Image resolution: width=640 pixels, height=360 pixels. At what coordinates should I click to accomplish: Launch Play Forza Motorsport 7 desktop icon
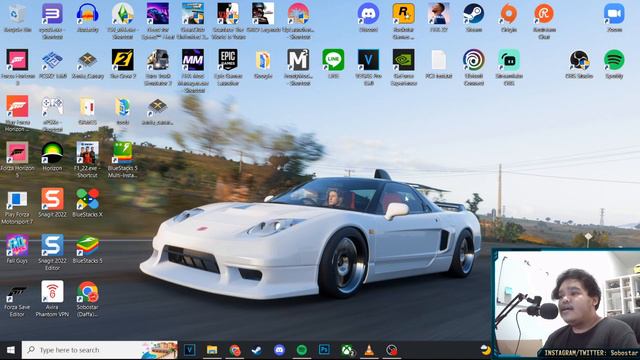tap(17, 206)
